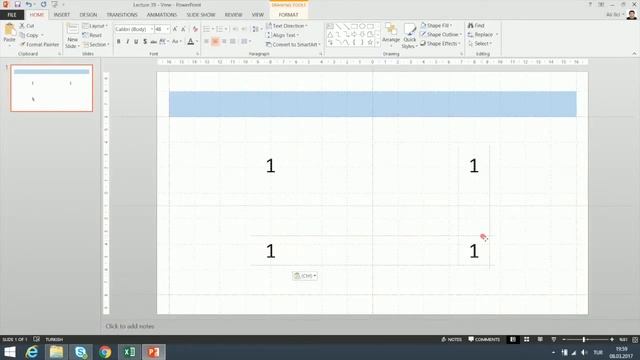The image size is (640, 360).
Task: Switch to the ANIMATIONS tab
Action: 162,15
